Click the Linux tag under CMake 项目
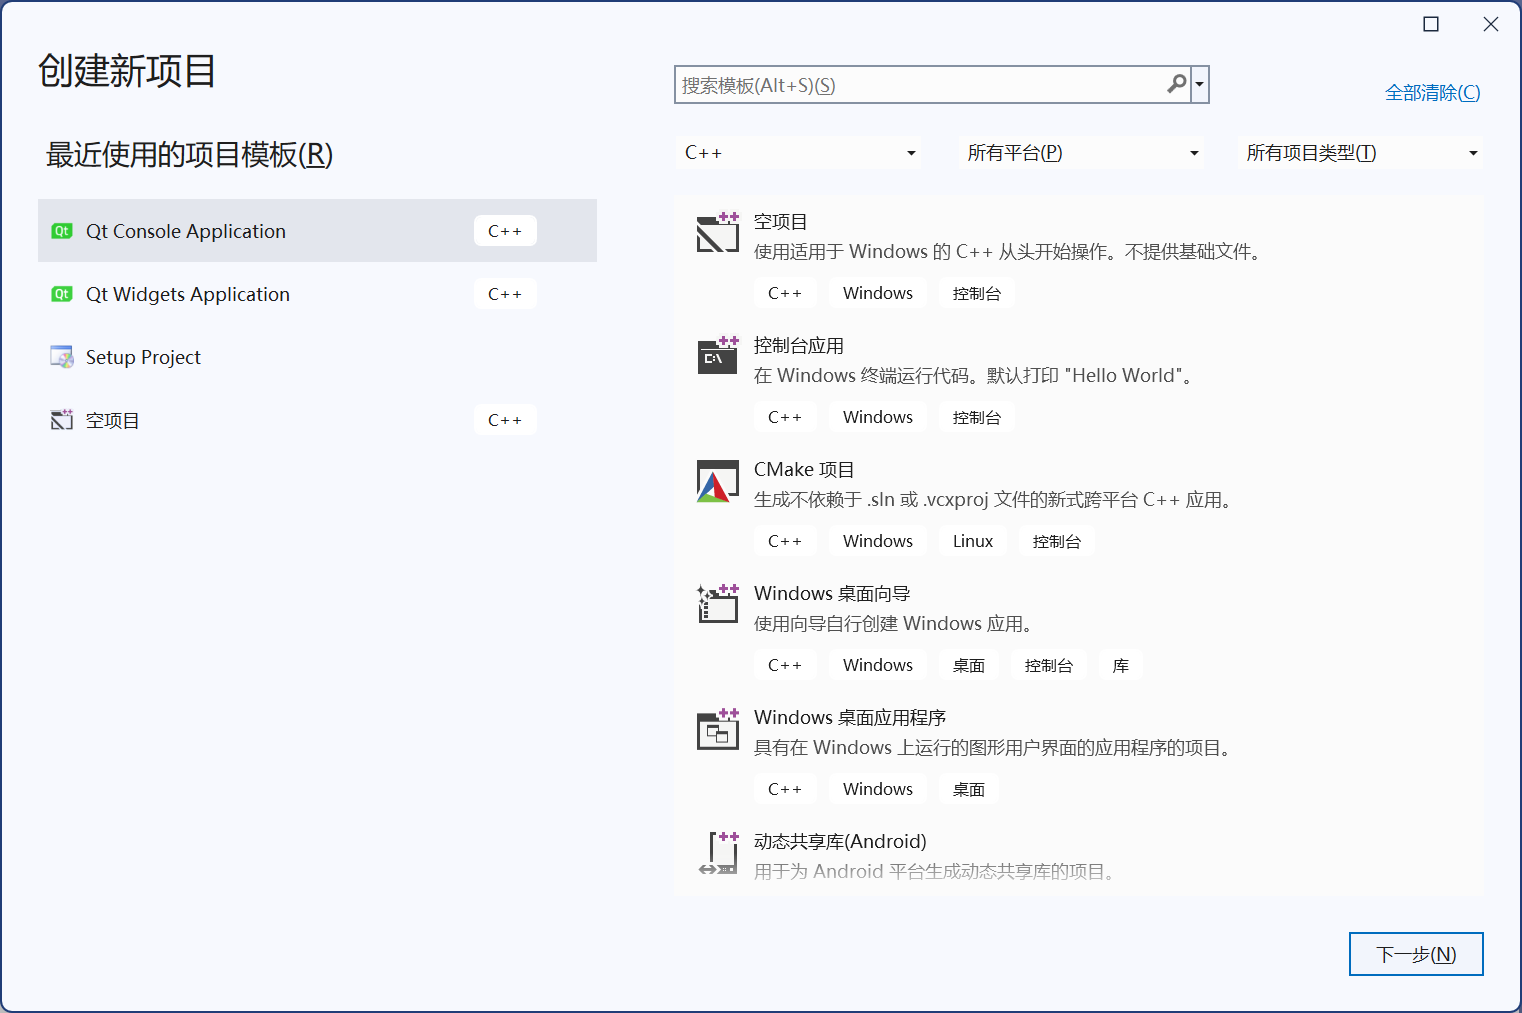Screen dimensions: 1522x1013 [973, 541]
